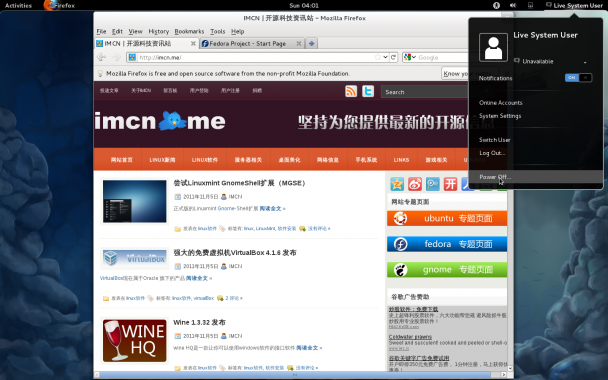Viewport: 608px width, 380px height.
Task: Click the lightbulb info bar icon
Action: 100,73
